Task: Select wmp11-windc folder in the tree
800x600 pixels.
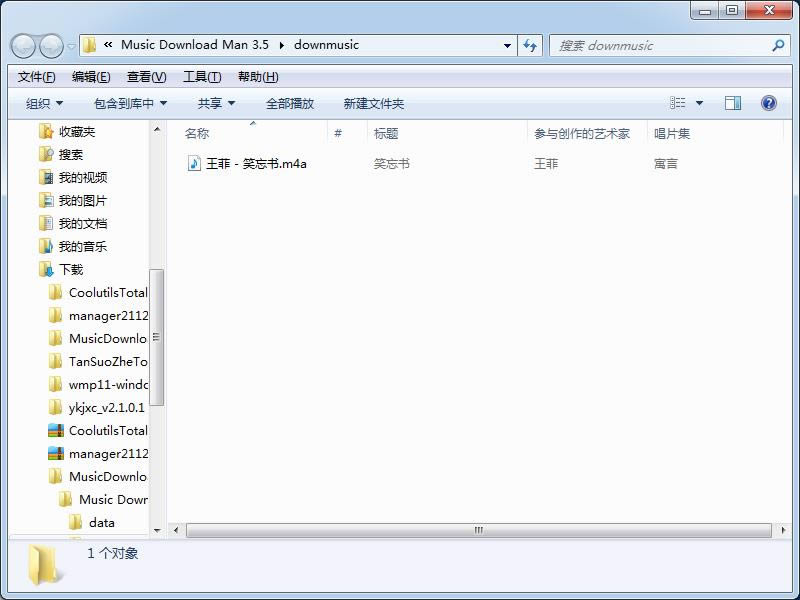Action: point(108,385)
